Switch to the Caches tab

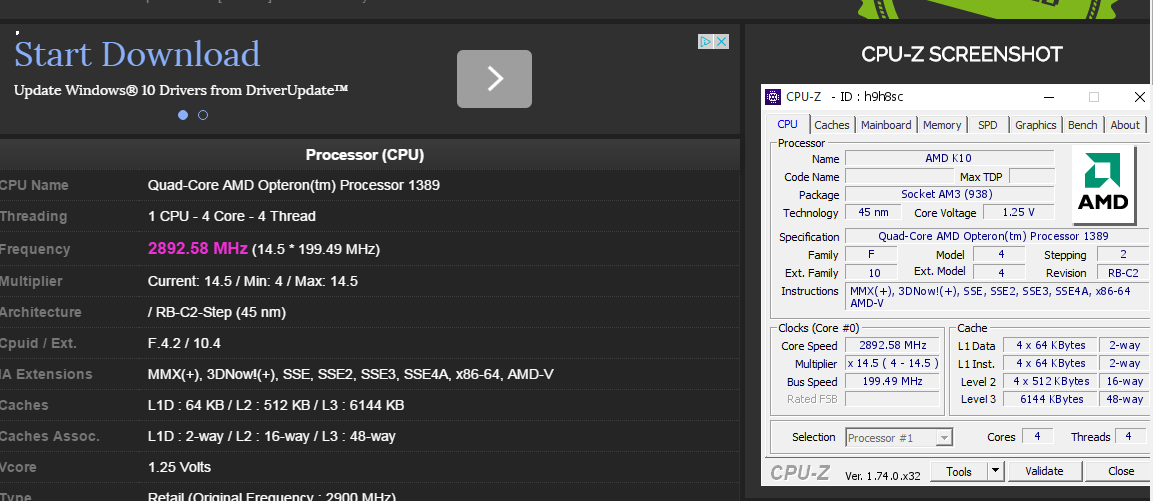[x=832, y=125]
